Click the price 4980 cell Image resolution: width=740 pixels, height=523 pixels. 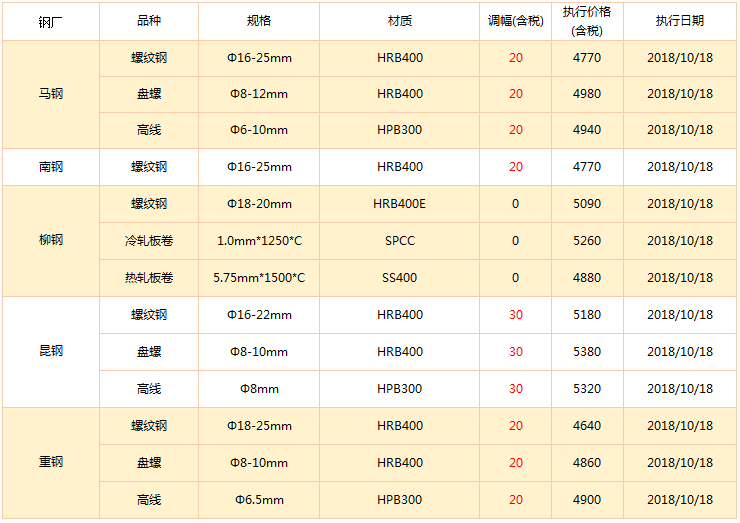[587, 94]
